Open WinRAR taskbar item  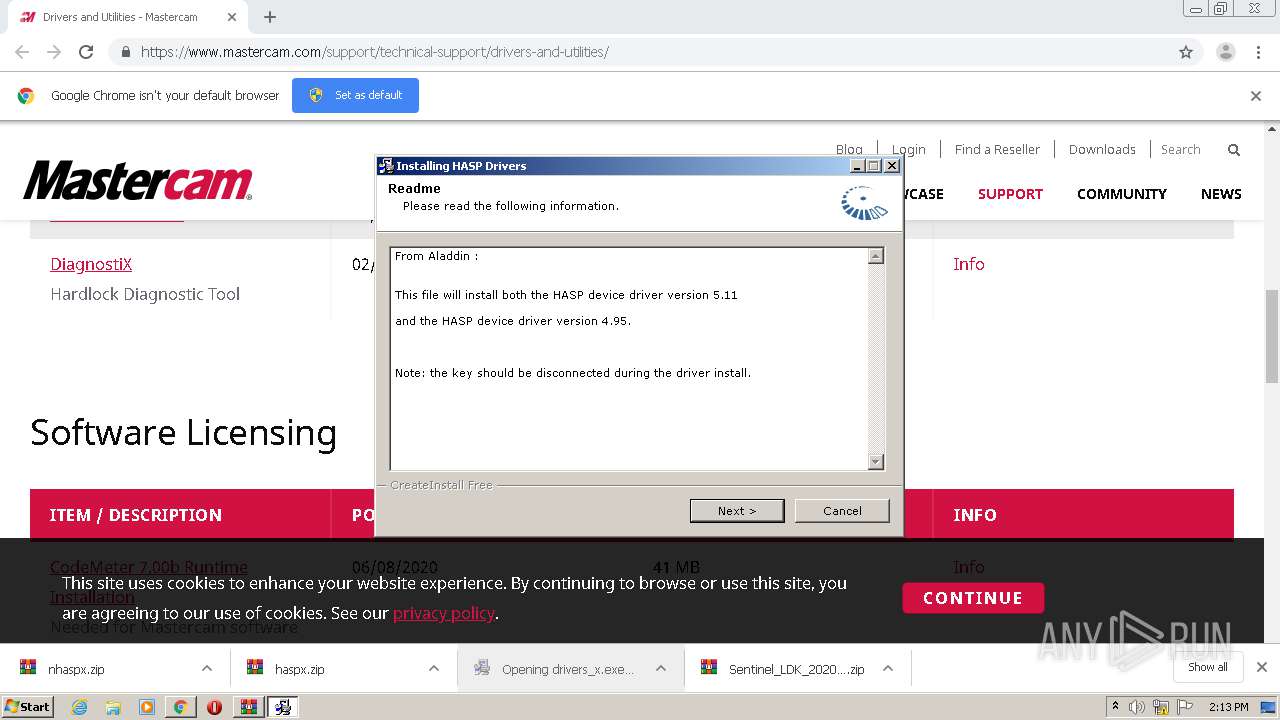[x=248, y=707]
